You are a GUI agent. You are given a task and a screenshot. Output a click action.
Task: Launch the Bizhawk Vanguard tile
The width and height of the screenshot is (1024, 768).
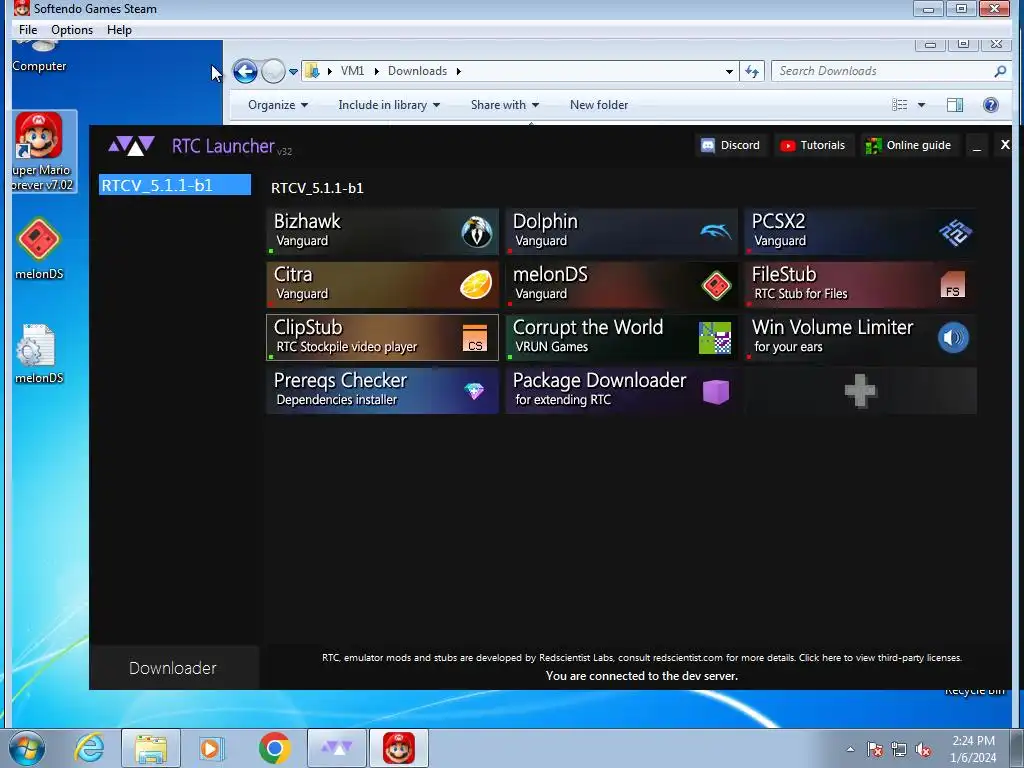[383, 231]
